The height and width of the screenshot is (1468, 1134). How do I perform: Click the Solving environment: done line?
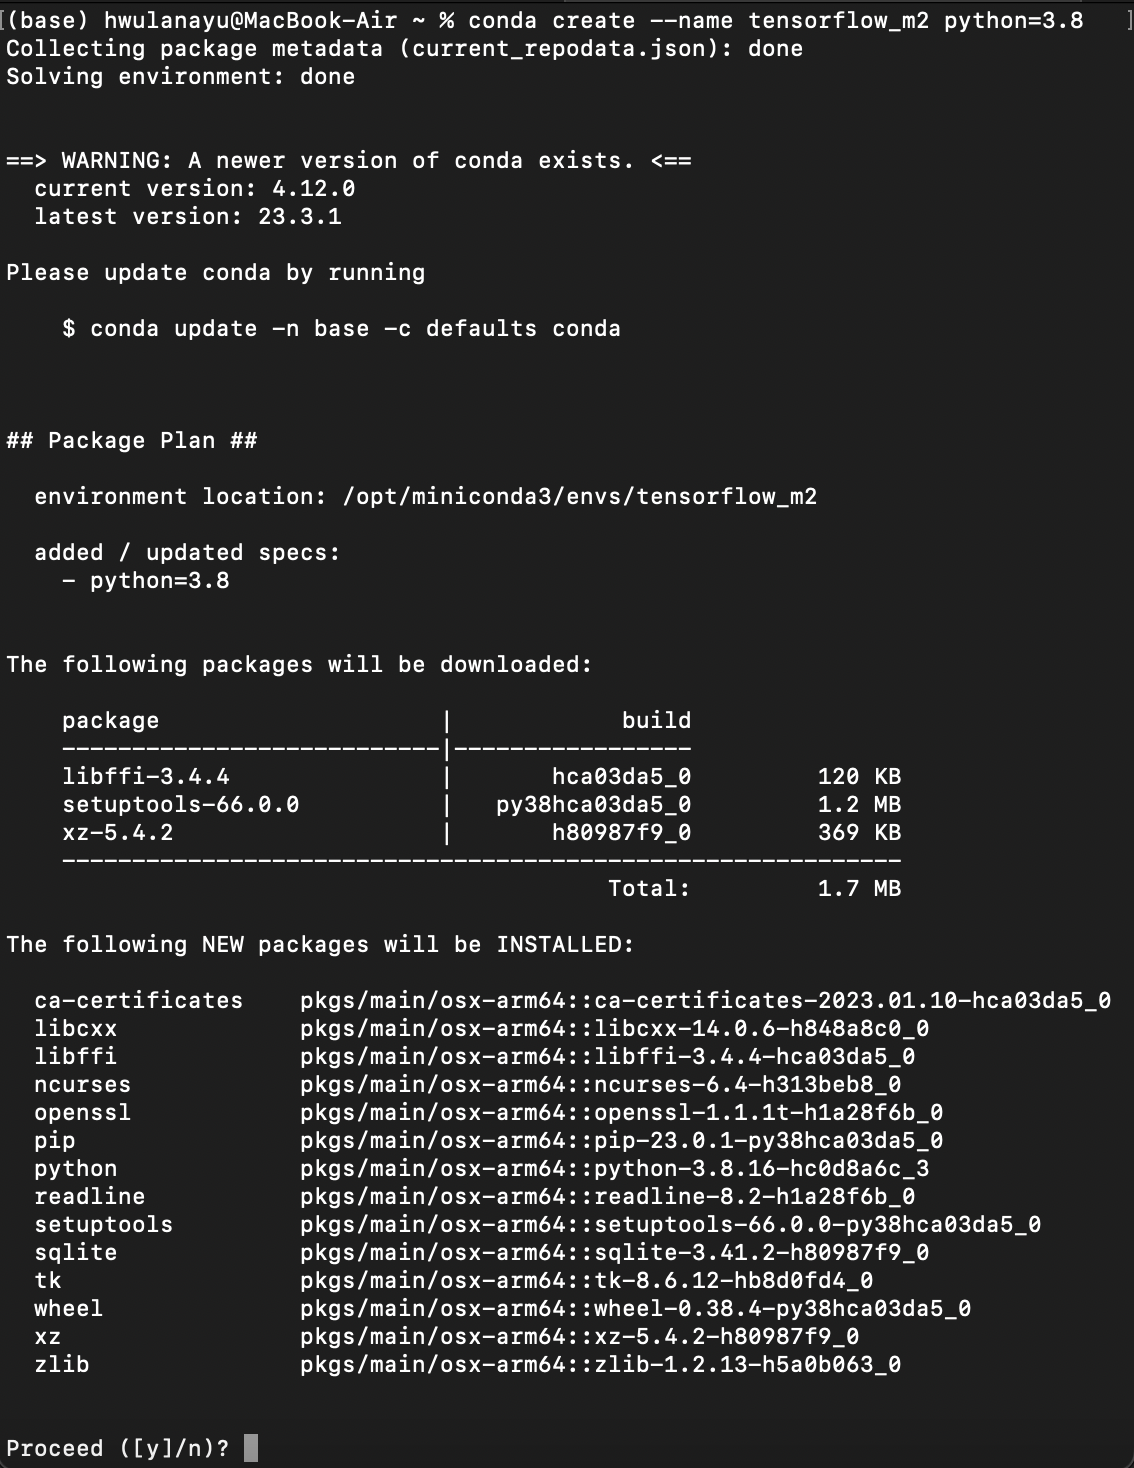pos(181,76)
